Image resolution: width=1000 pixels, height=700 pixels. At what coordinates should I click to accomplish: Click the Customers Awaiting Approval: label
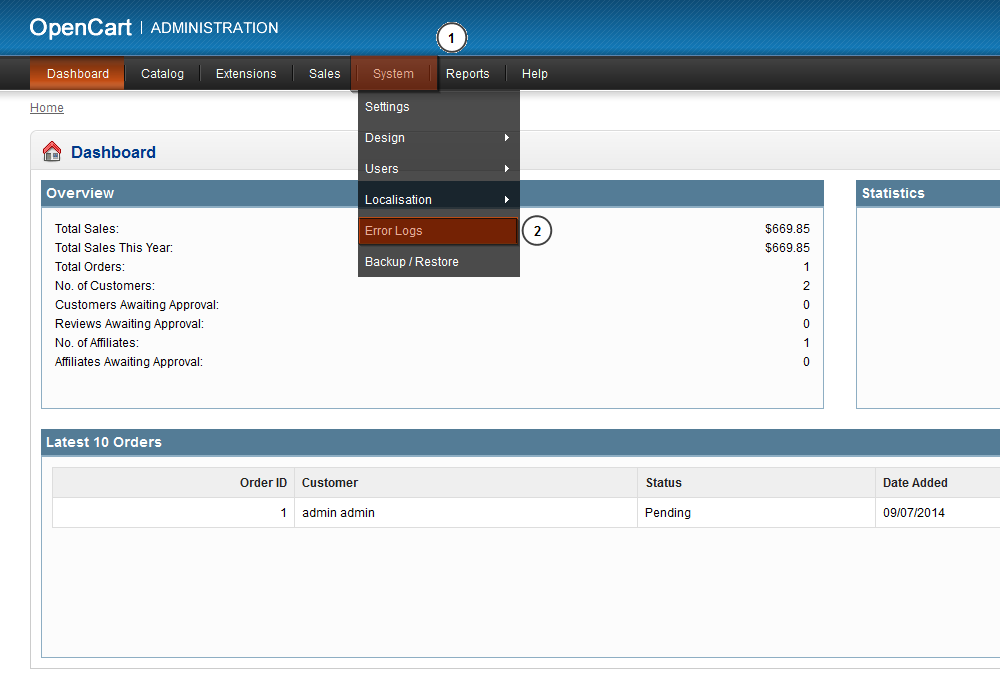pyautogui.click(x=136, y=305)
